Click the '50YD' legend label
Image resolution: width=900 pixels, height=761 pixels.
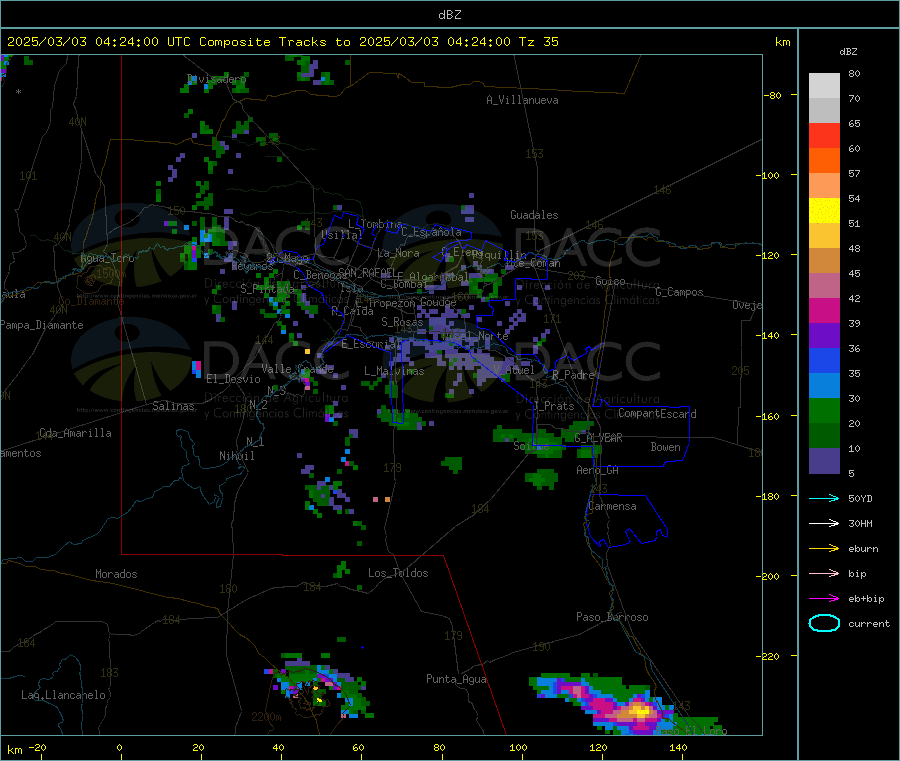(x=860, y=498)
